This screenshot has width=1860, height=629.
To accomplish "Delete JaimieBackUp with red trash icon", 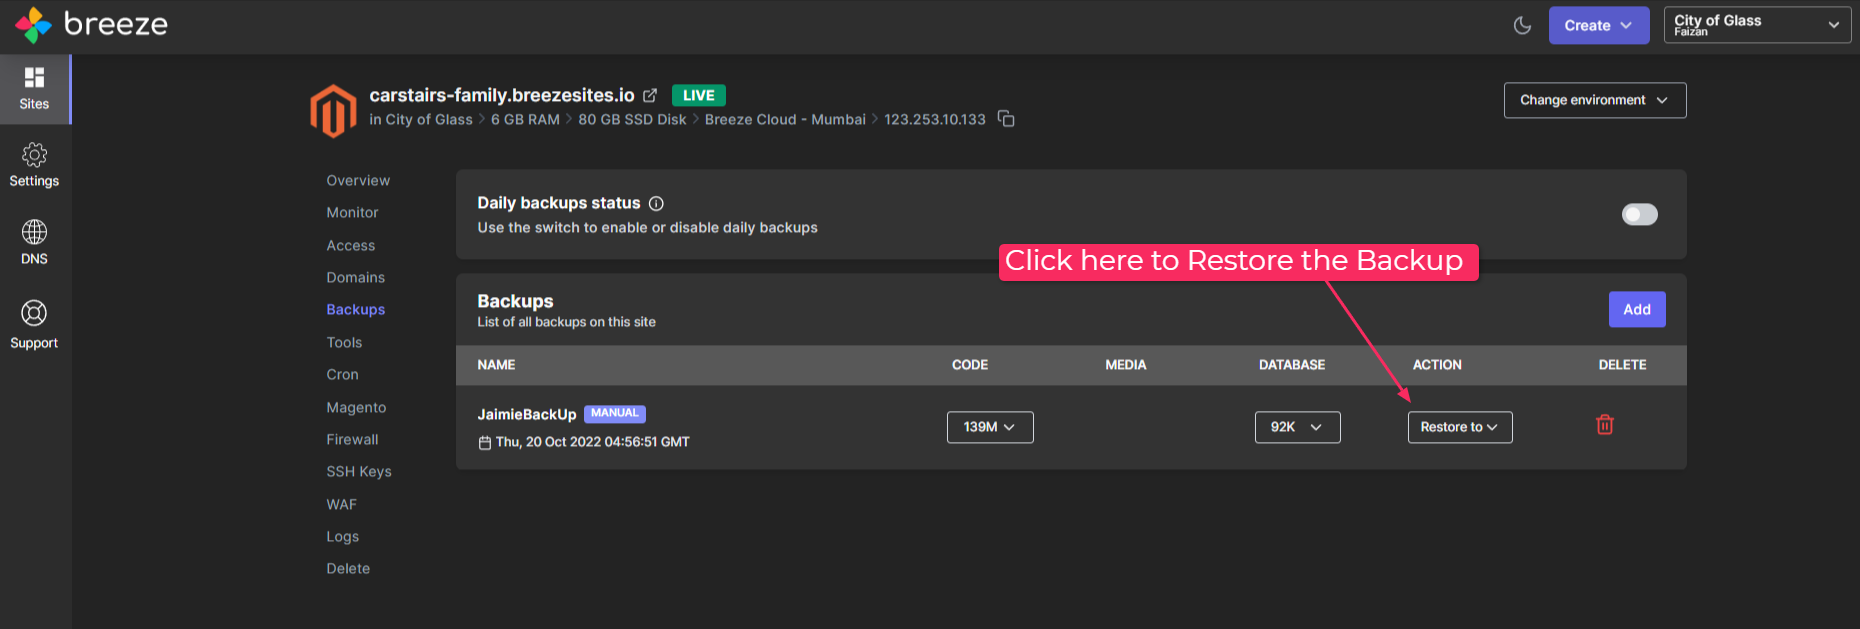I will coord(1605,425).
